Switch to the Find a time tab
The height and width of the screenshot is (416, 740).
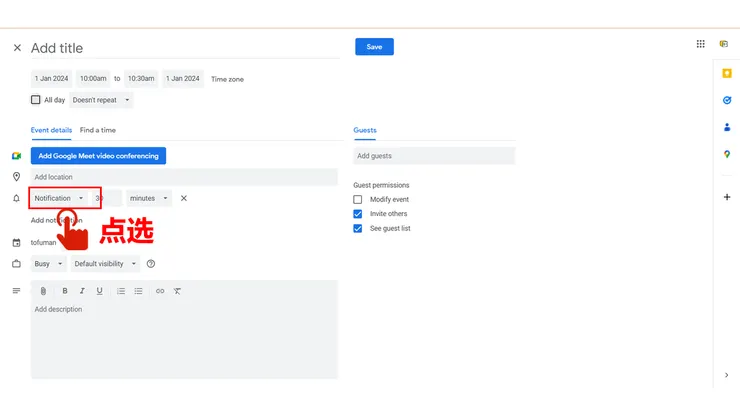(98, 130)
